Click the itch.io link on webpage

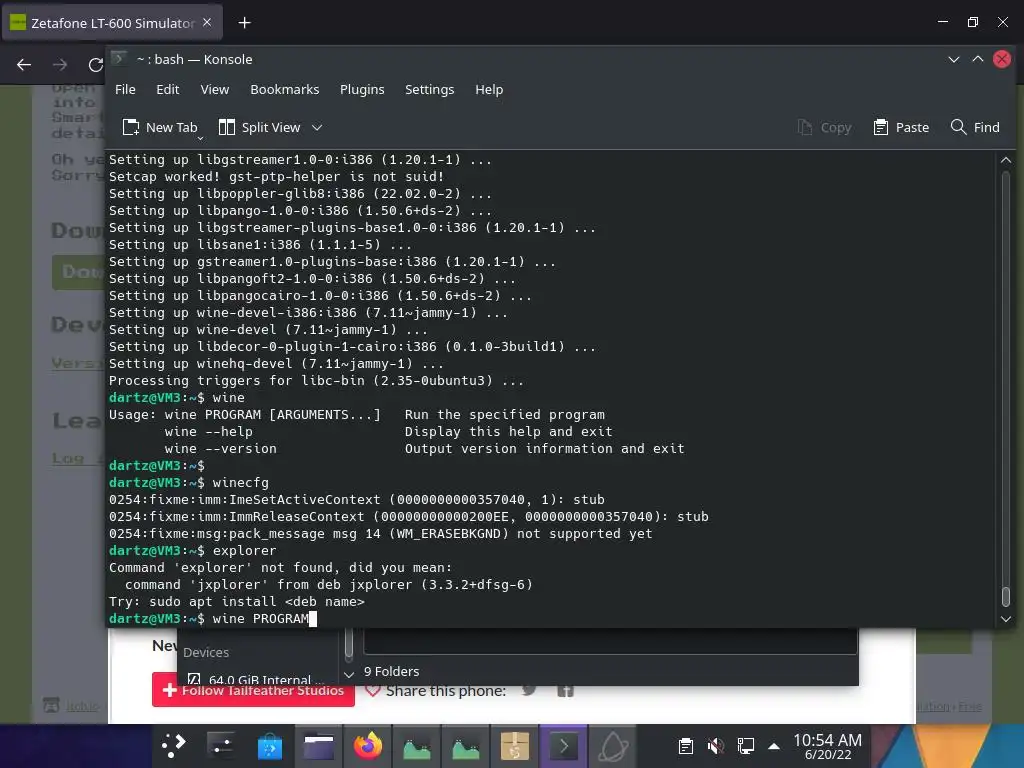tap(82, 705)
